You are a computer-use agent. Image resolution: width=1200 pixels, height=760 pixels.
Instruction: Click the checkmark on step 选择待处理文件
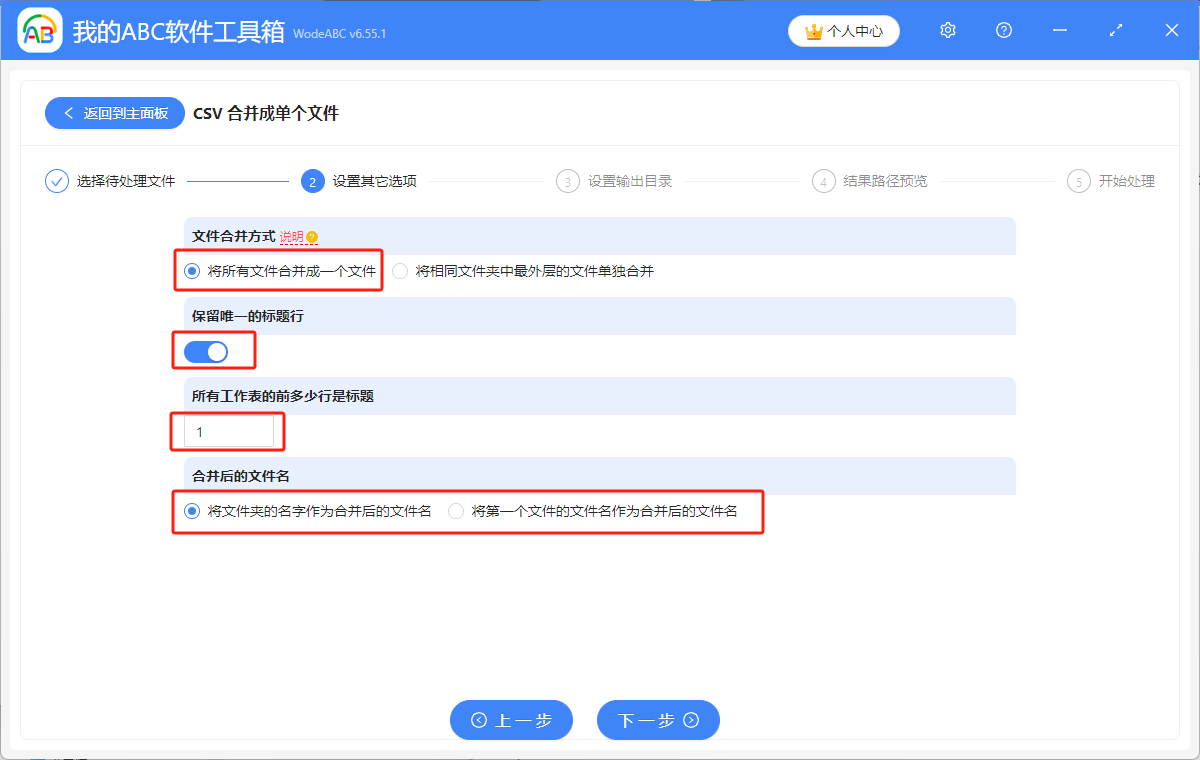click(x=56, y=181)
